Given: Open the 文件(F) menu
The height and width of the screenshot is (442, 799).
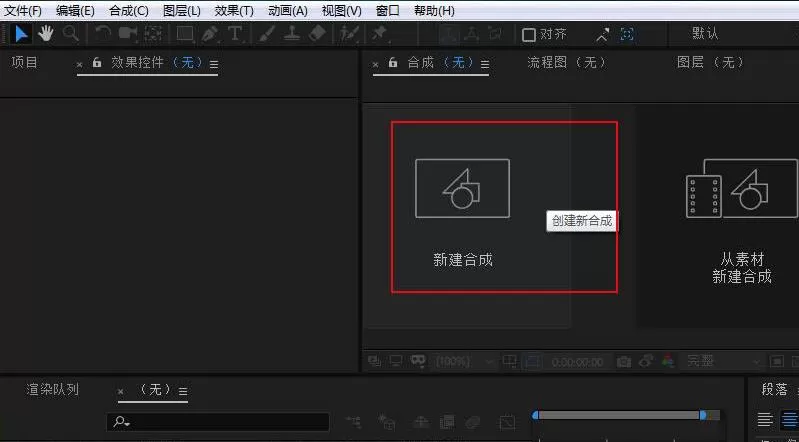Looking at the screenshot, I should click(22, 10).
